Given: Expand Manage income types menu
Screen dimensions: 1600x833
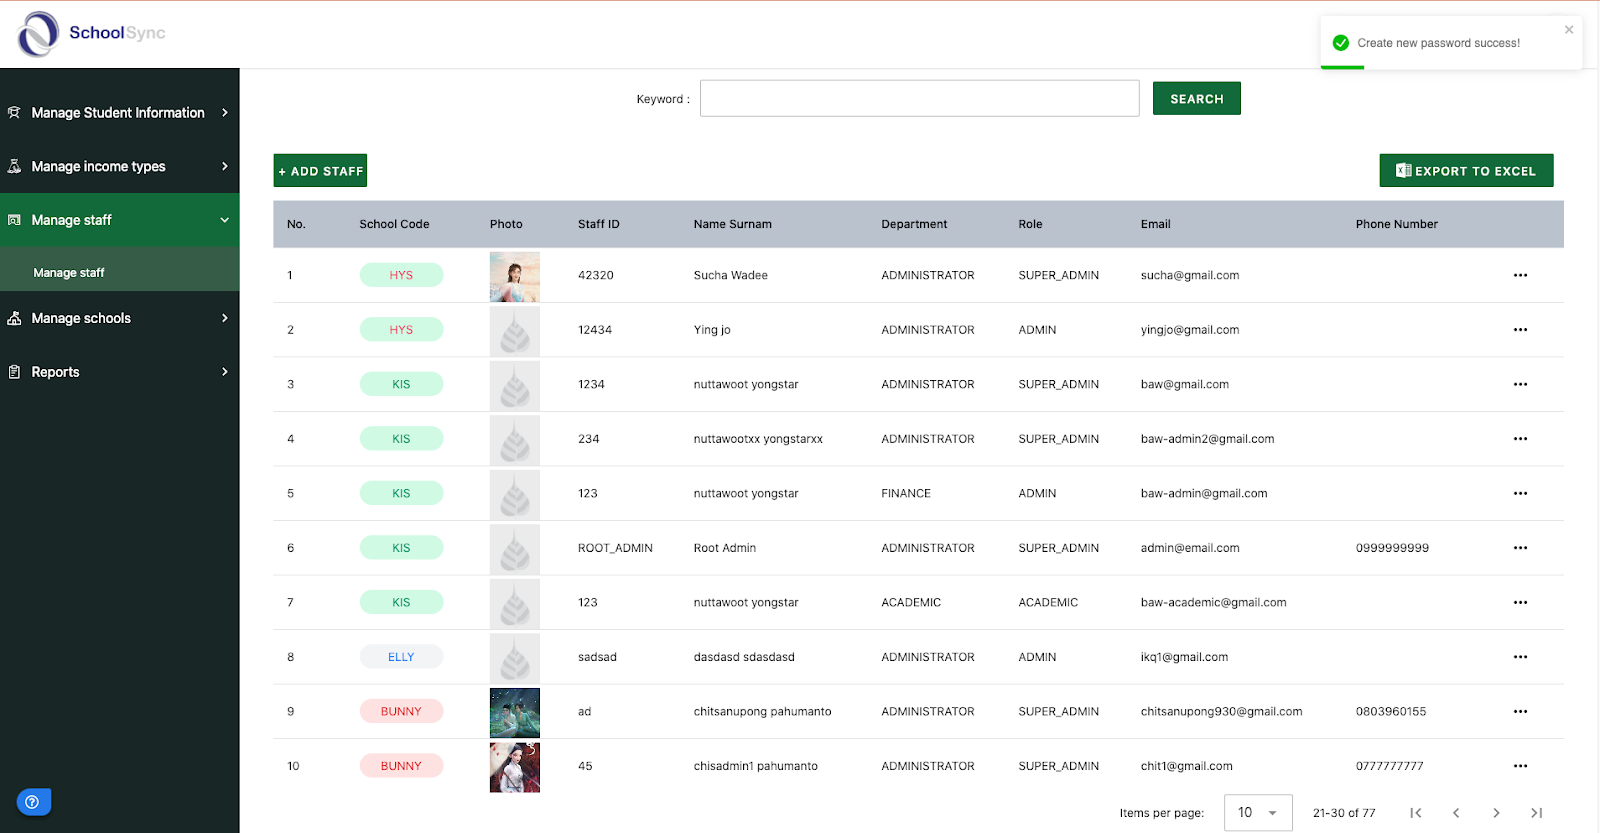Looking at the screenshot, I should click(x=120, y=166).
